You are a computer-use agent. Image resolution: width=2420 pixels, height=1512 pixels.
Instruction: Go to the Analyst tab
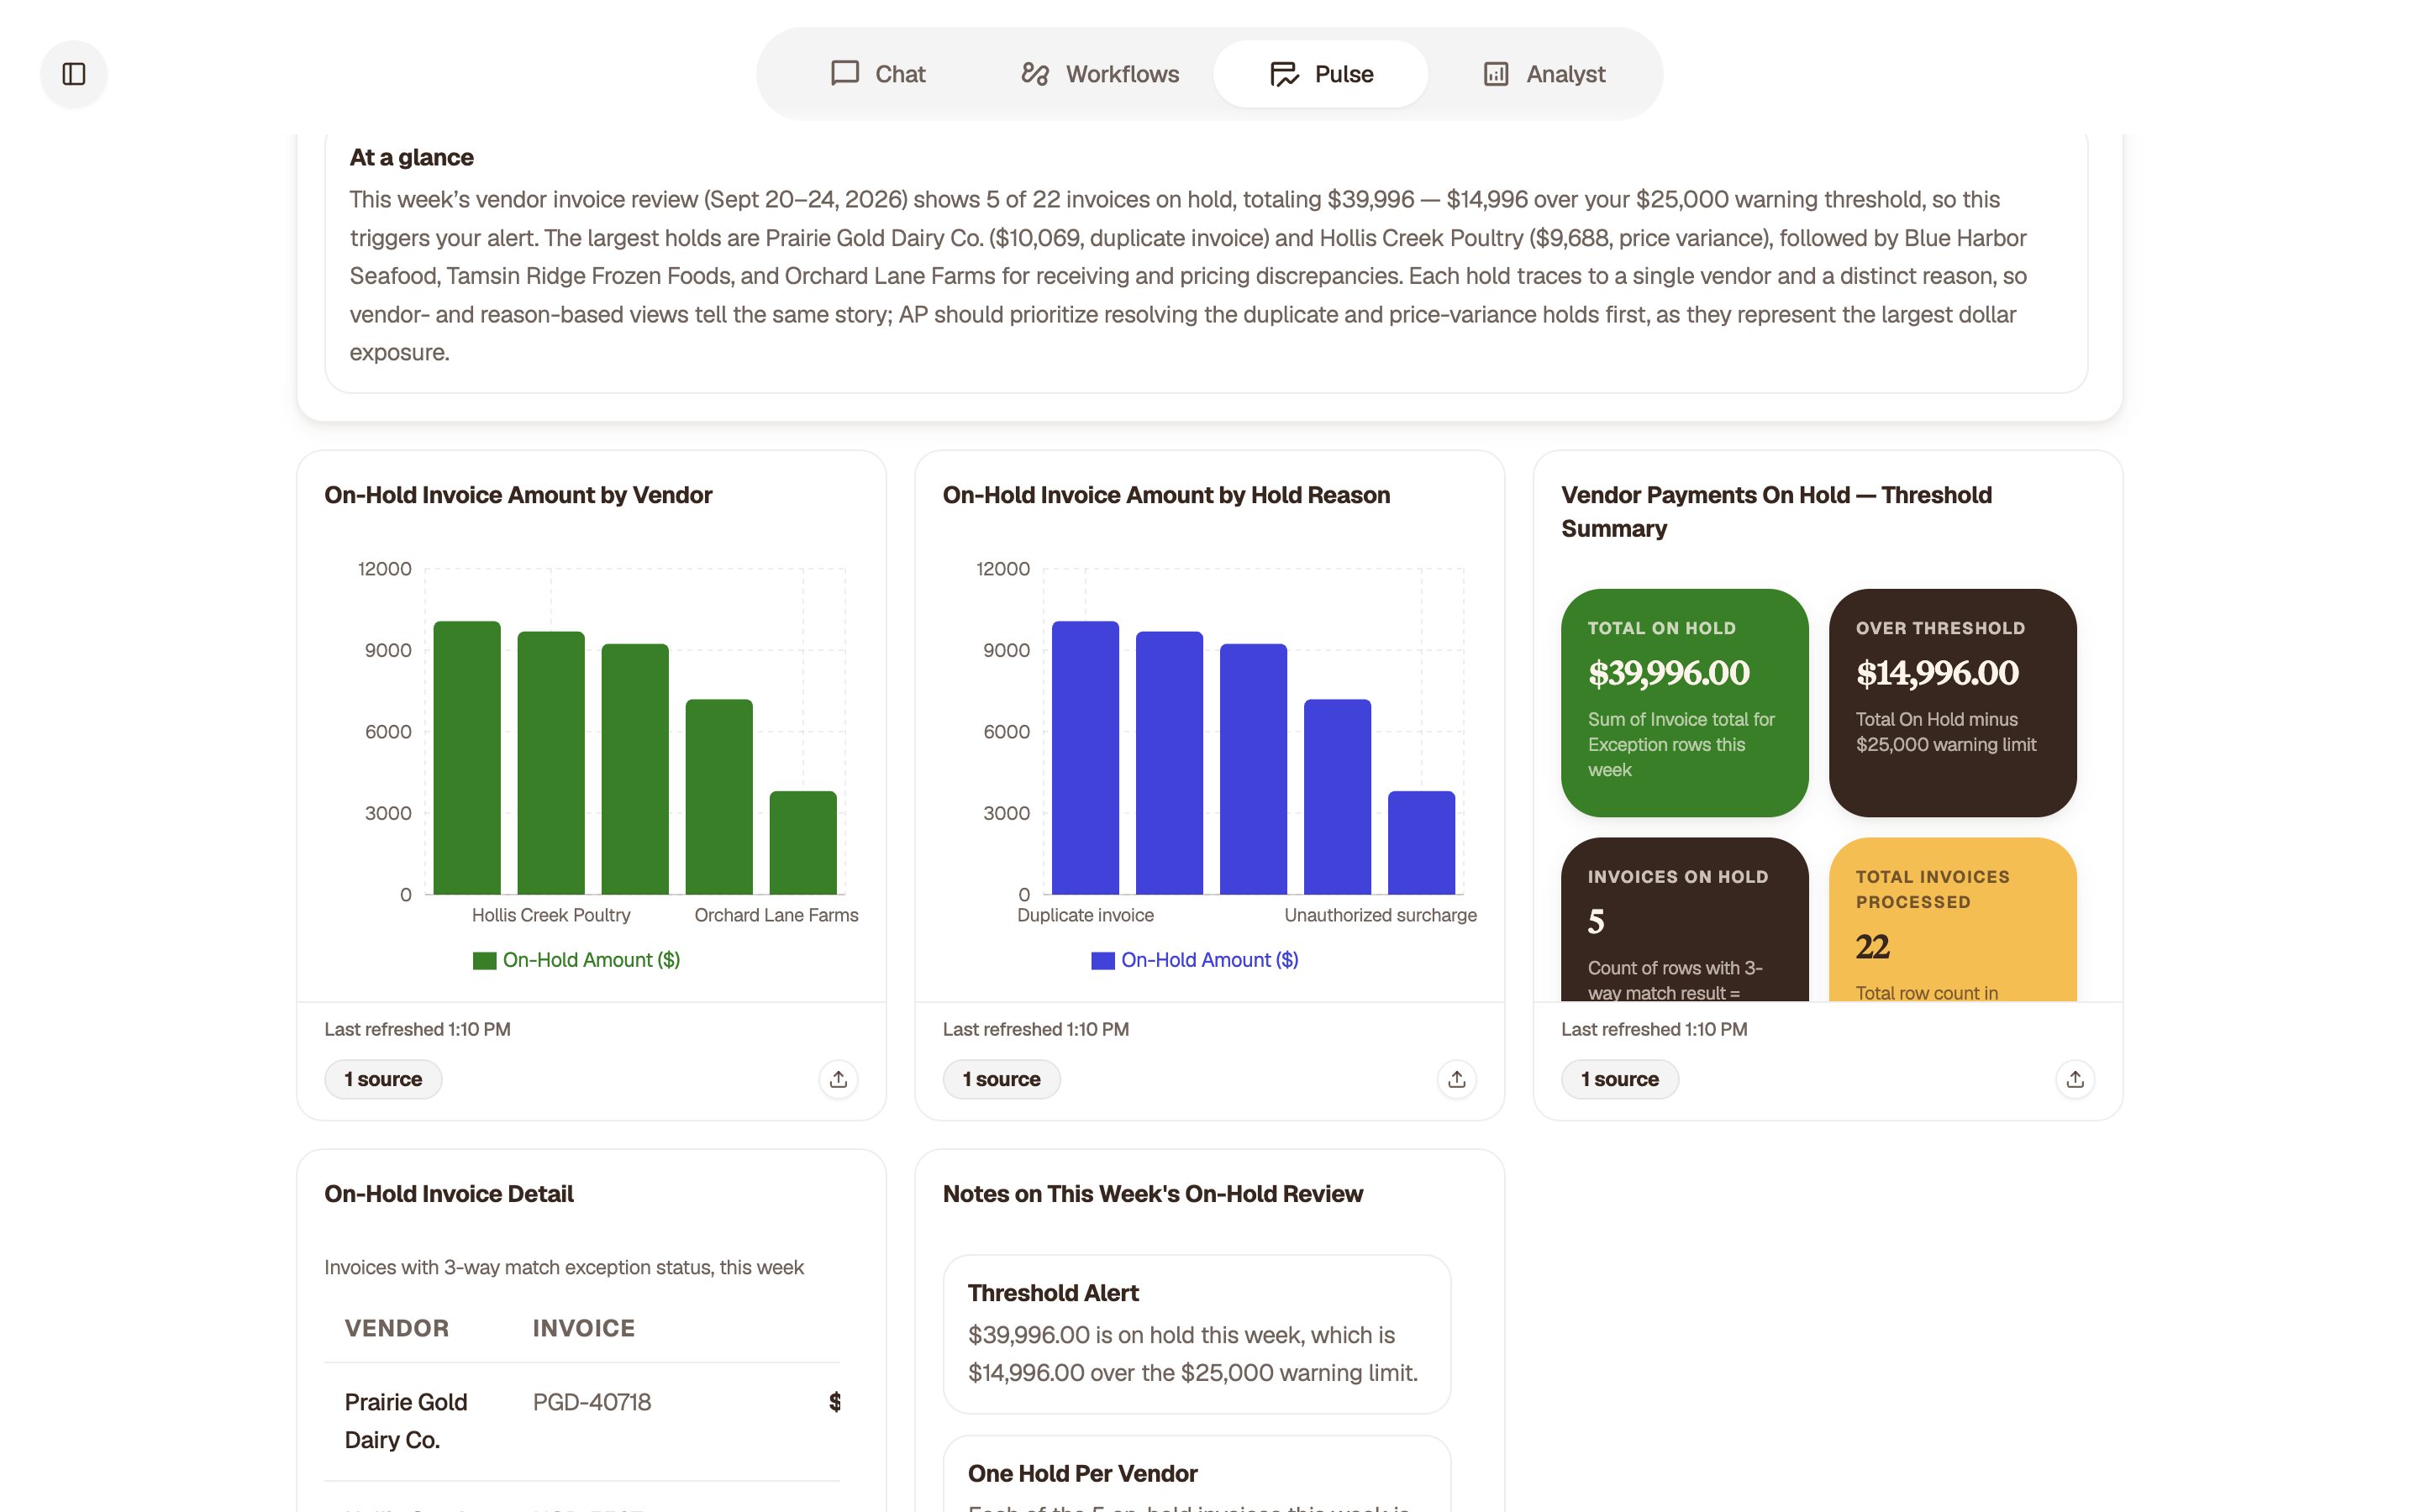point(1544,74)
